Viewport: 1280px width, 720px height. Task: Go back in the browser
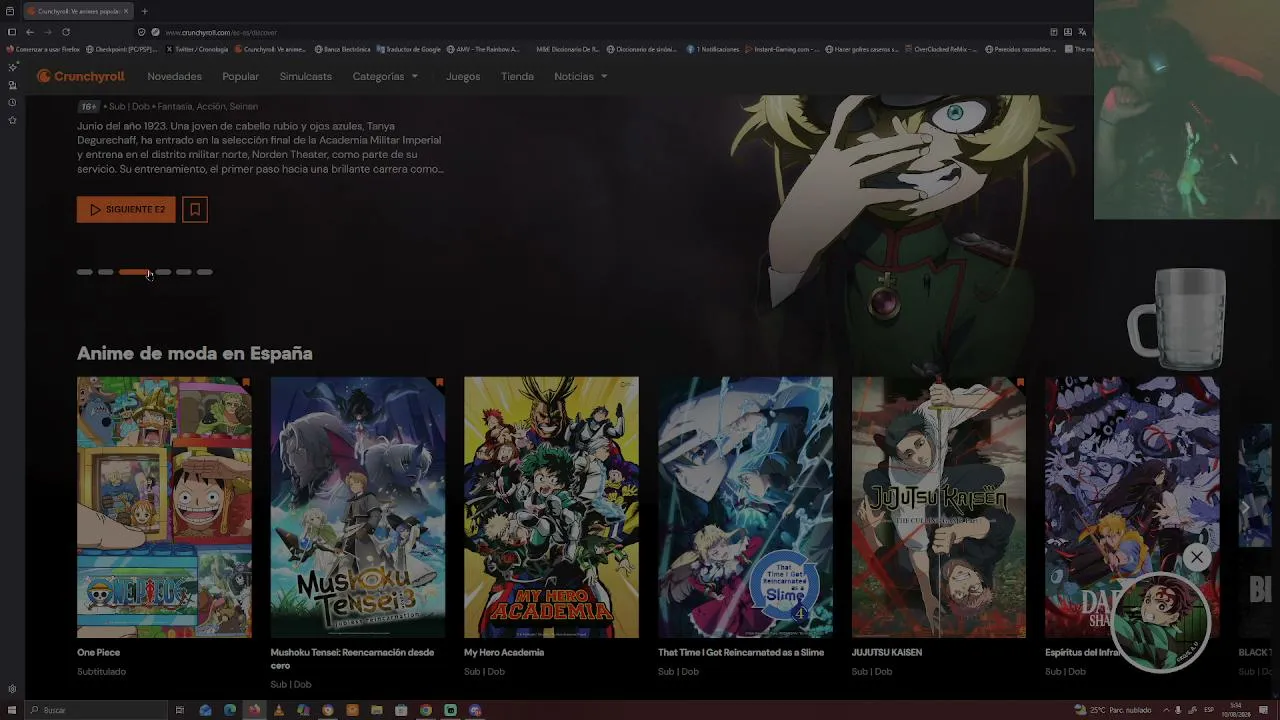tap(29, 32)
